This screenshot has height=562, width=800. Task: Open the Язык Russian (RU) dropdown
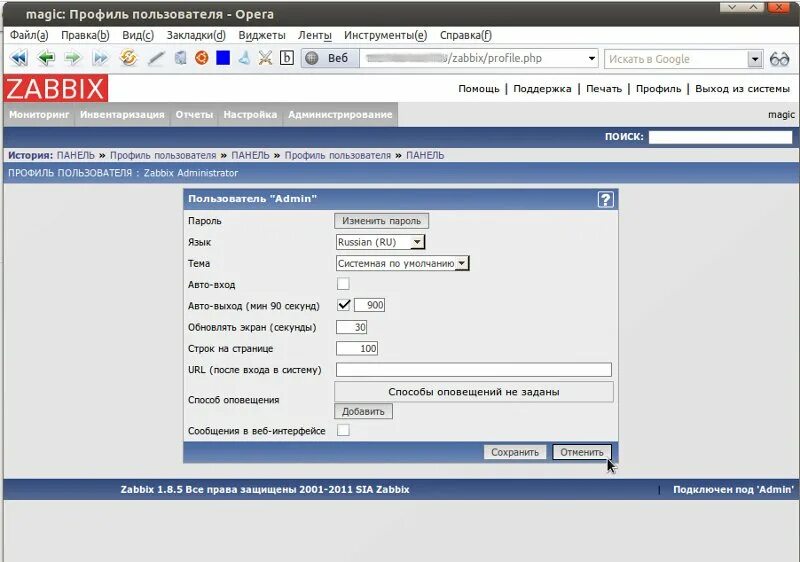point(380,242)
